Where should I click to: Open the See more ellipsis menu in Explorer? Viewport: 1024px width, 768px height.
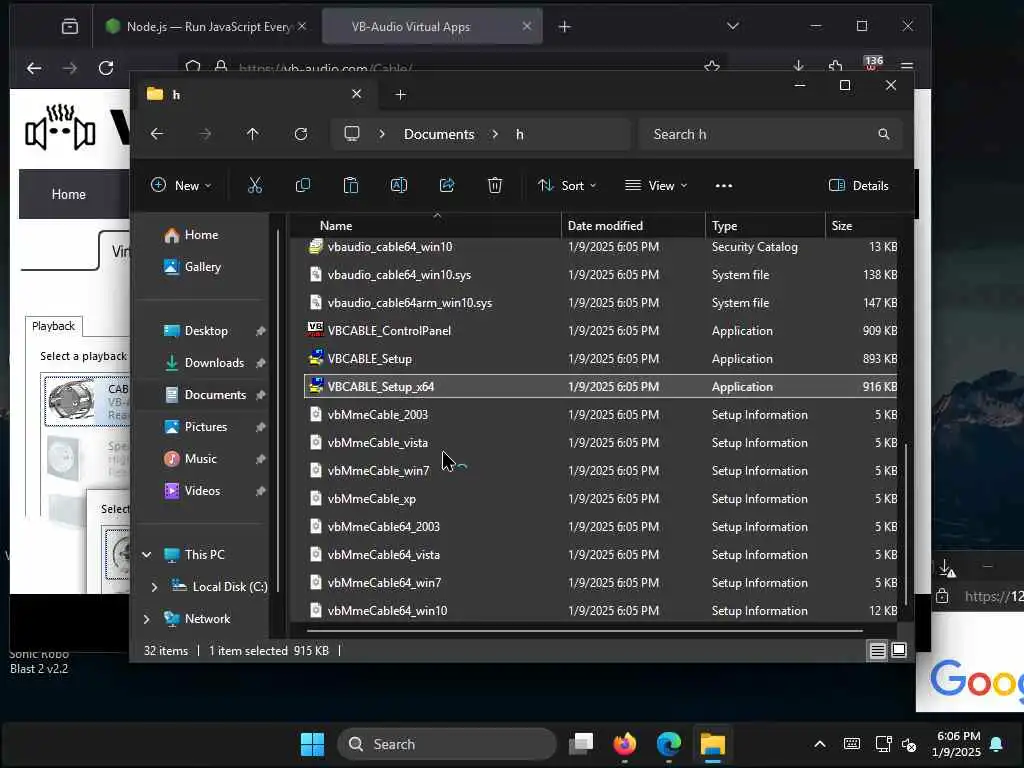724,186
